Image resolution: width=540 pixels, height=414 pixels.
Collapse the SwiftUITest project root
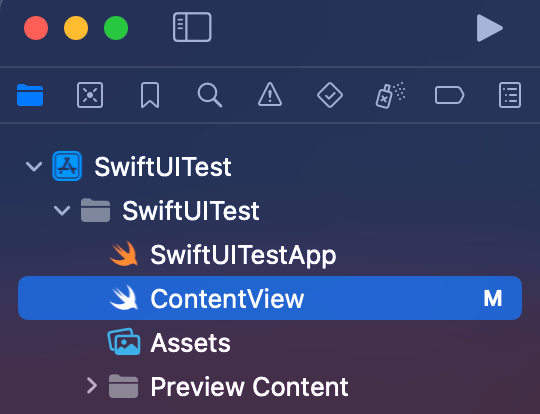point(34,167)
